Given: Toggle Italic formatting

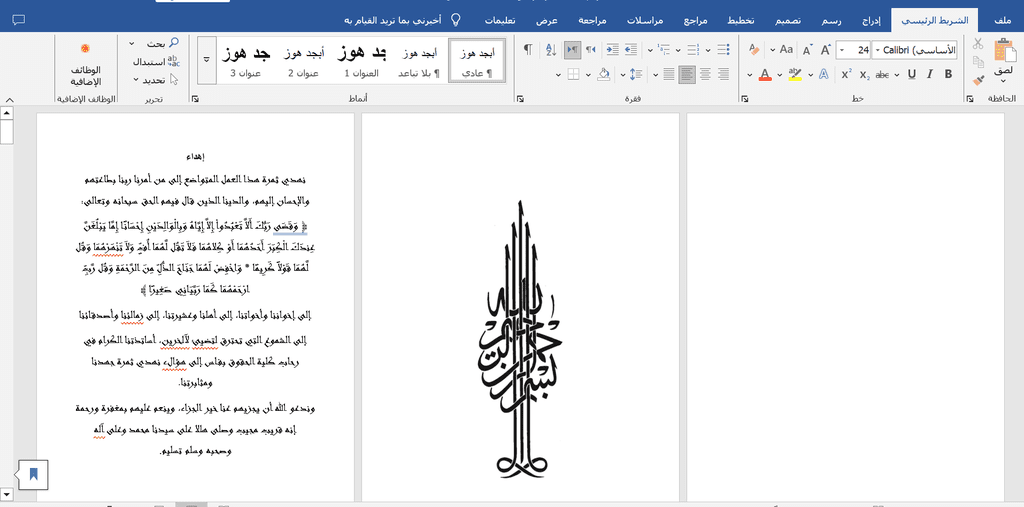Looking at the screenshot, I should [929, 74].
